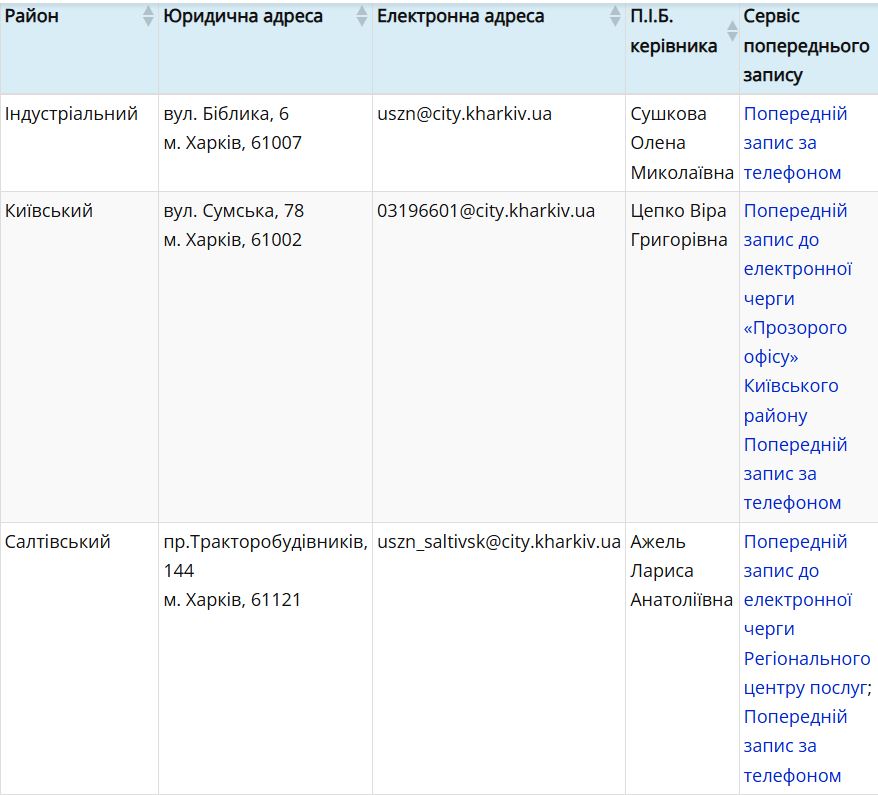Viewport: 878px width, 795px height.
Task: Open the phone booking link for Київський district
Action: point(794,473)
